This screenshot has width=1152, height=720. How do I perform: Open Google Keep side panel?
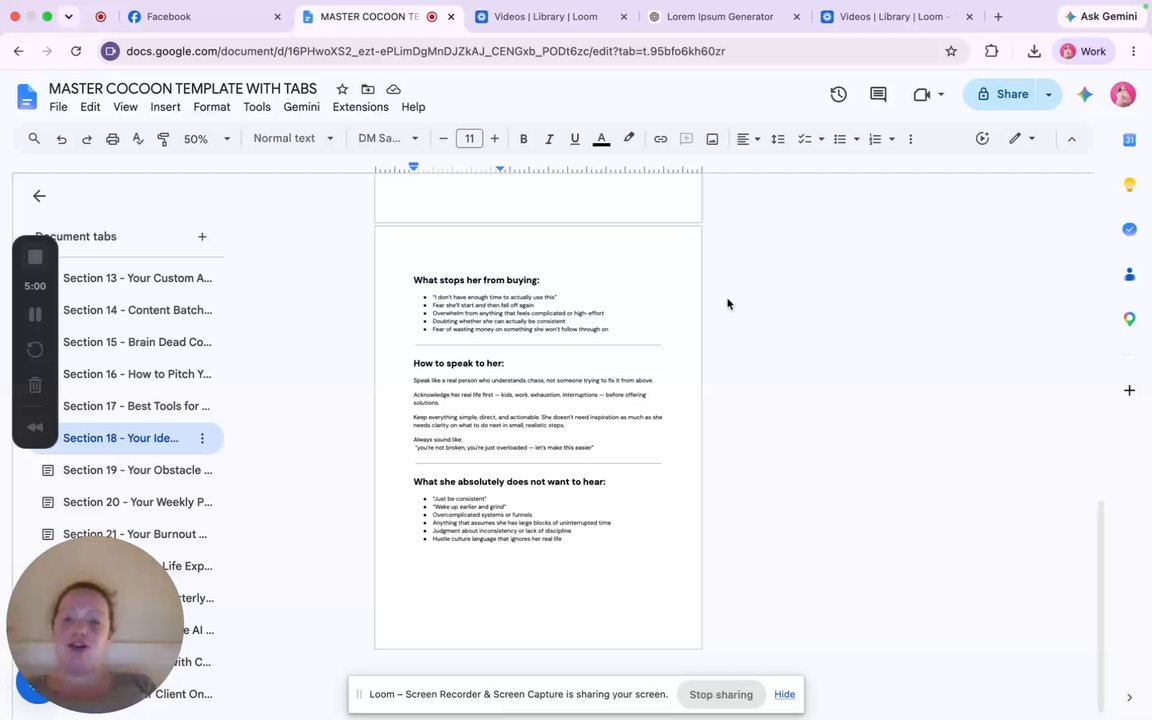click(x=1129, y=184)
